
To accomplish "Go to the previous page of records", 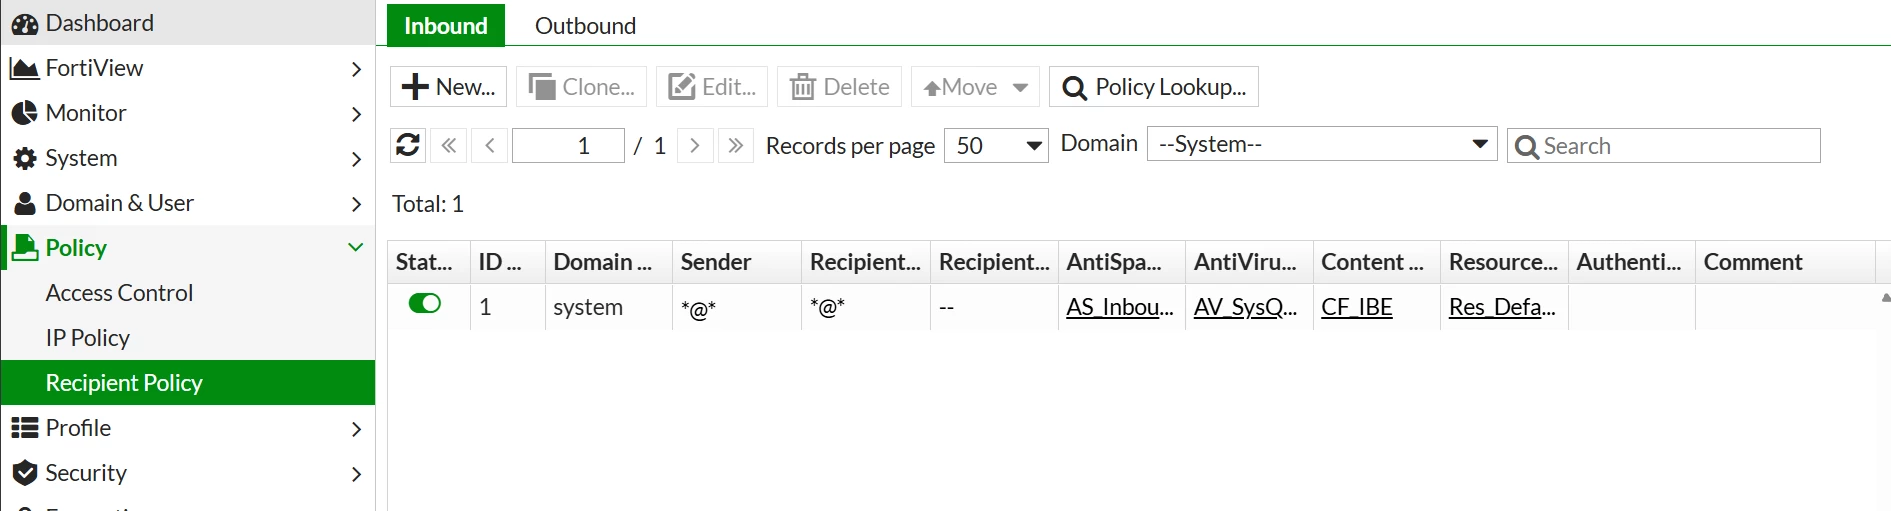I will [x=489, y=146].
